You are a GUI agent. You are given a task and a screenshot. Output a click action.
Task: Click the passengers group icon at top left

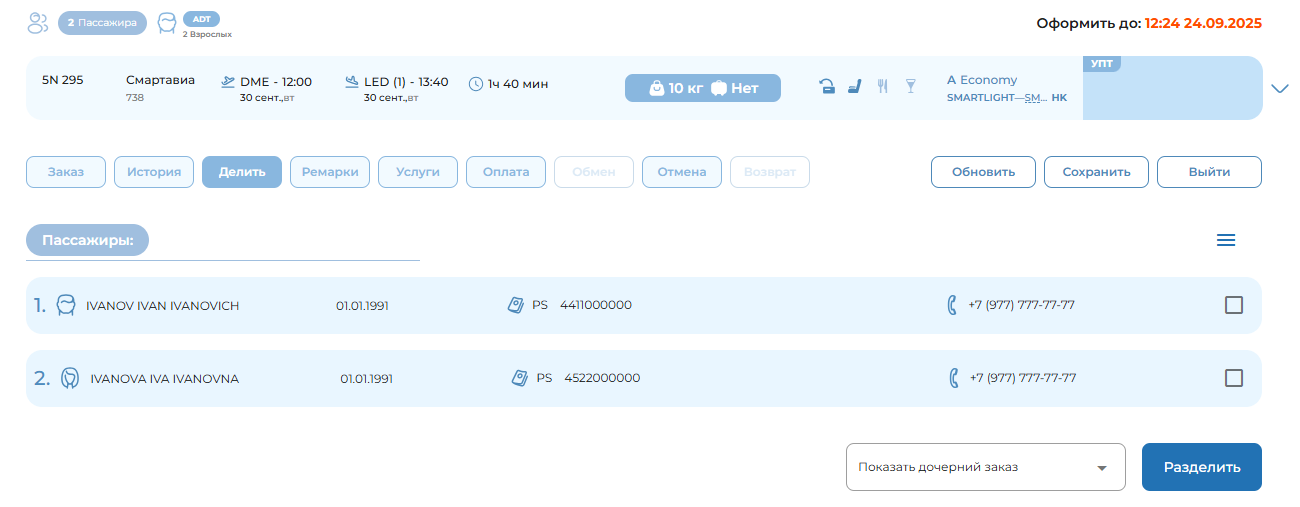[38, 23]
